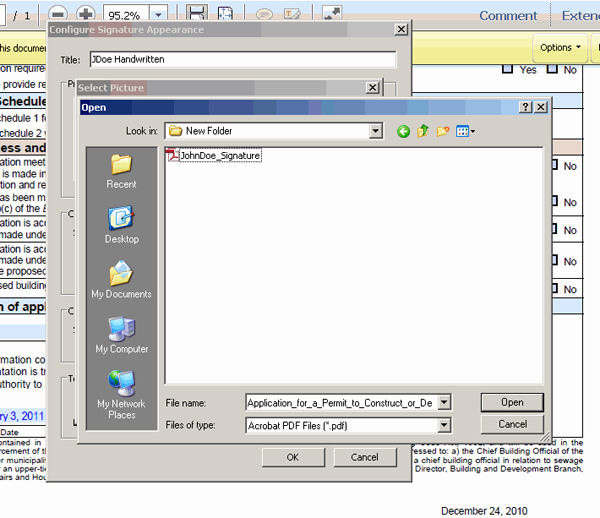Select the JohnDoe_Signature PDF file
Image resolution: width=600 pixels, height=518 pixels.
[214, 155]
